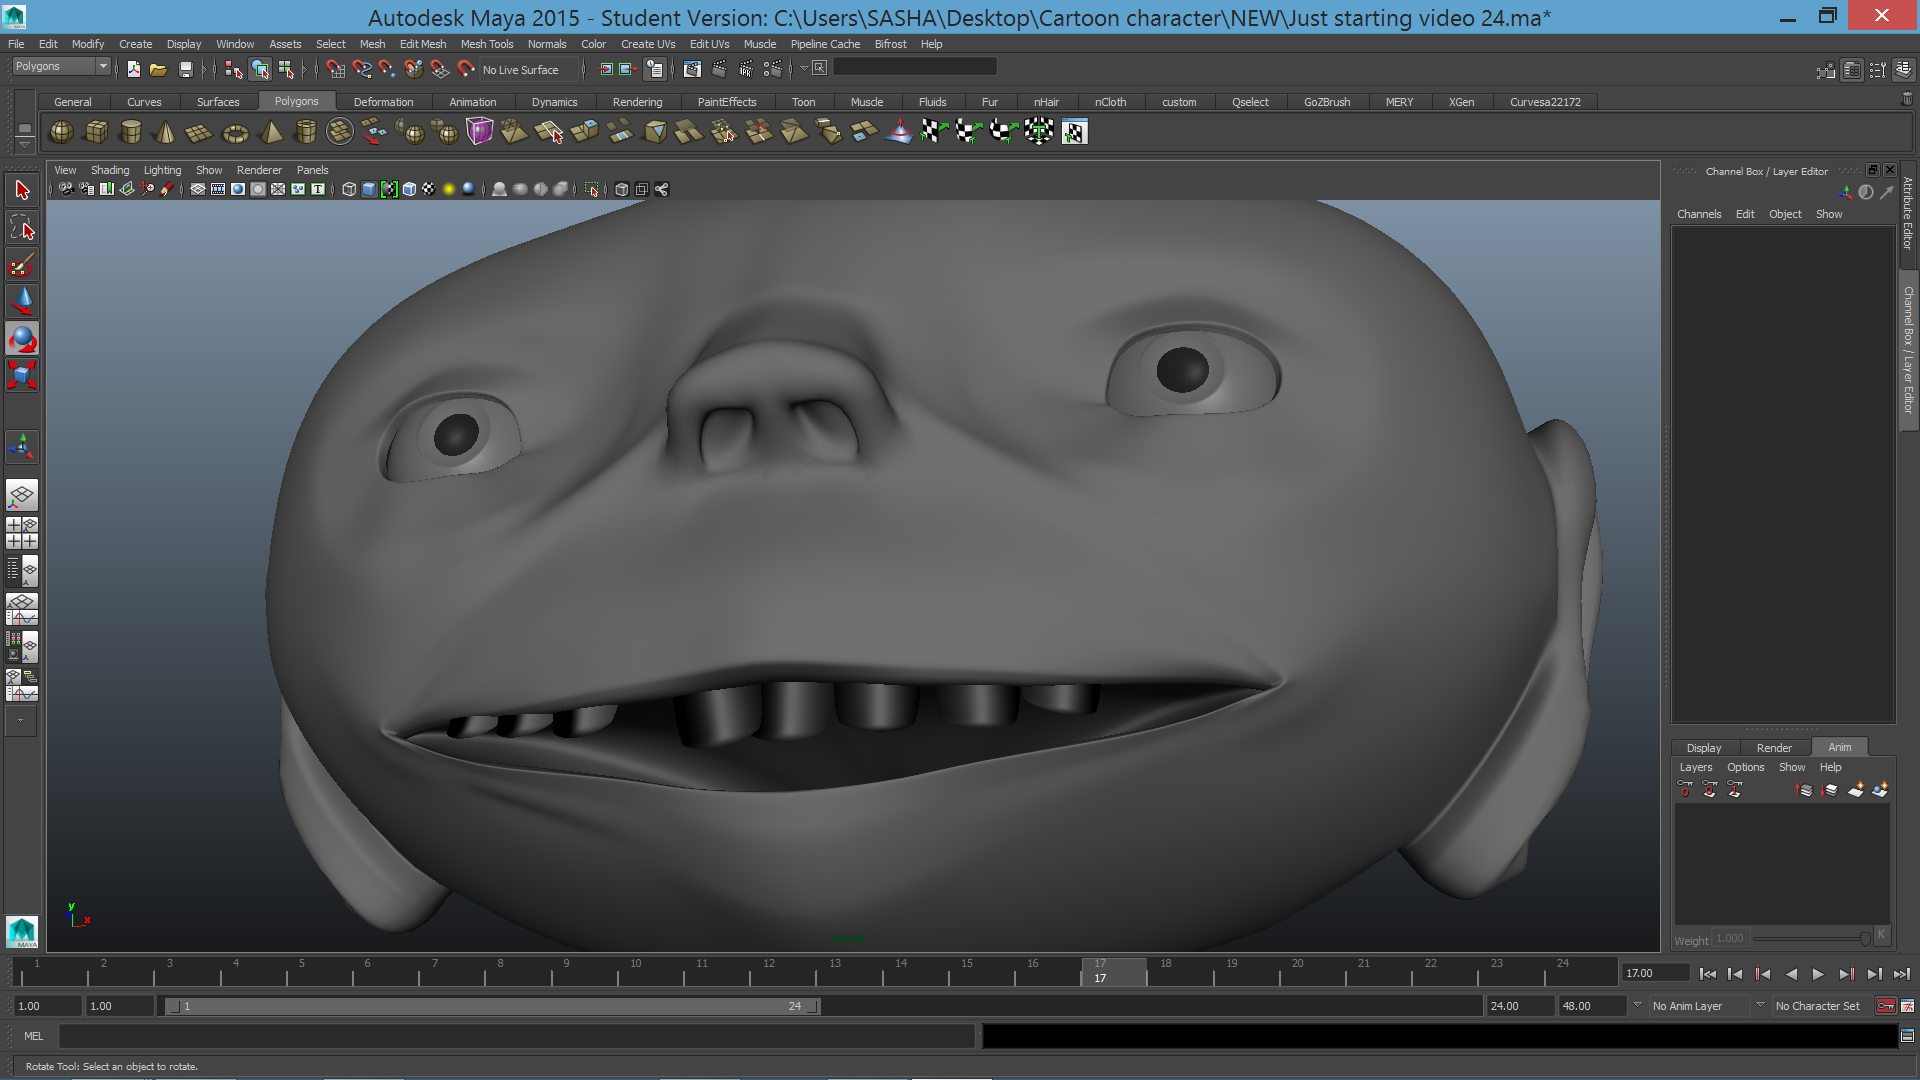Click the playback range slider bar
Image resolution: width=1920 pixels, height=1080 pixels.
pyautogui.click(x=492, y=1006)
